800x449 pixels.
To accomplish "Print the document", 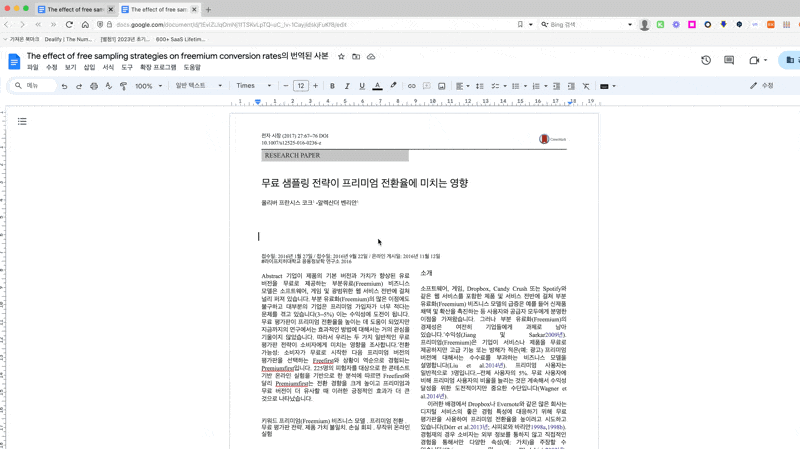I will click(x=94, y=86).
